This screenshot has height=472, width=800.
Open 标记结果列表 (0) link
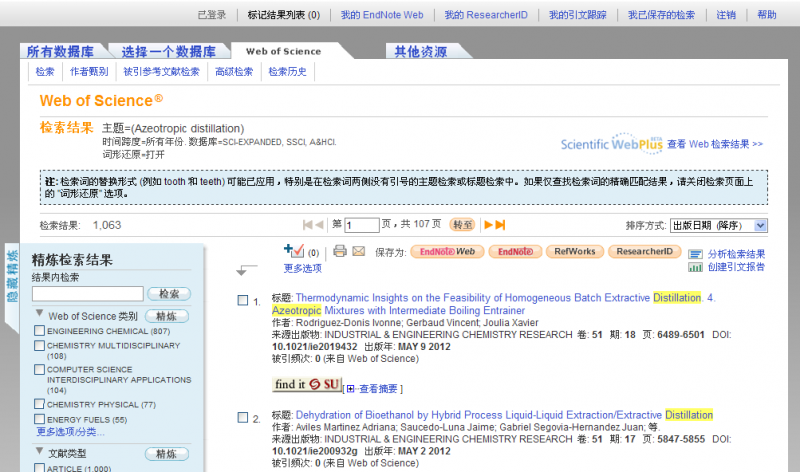284,15
